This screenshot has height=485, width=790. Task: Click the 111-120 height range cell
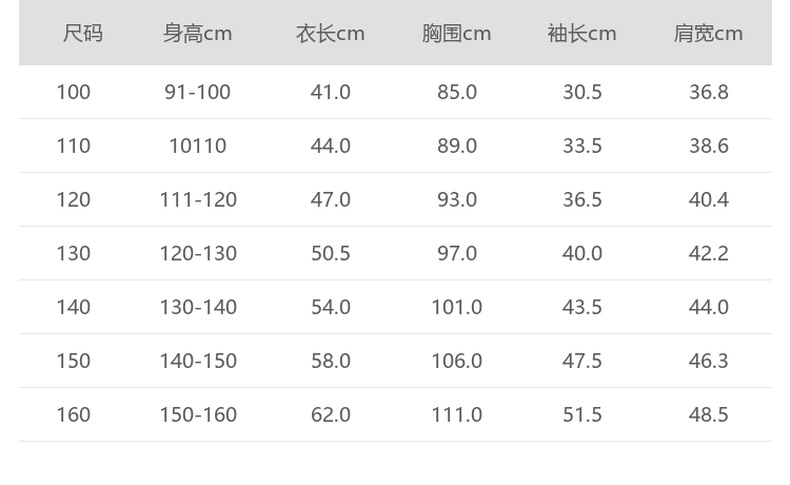tap(198, 200)
